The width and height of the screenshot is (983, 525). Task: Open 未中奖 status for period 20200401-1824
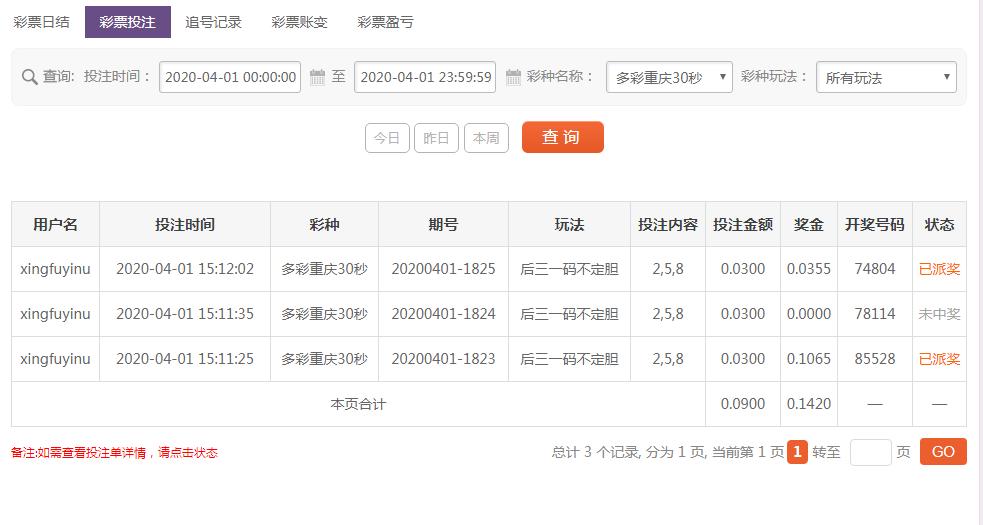pyautogui.click(x=939, y=314)
